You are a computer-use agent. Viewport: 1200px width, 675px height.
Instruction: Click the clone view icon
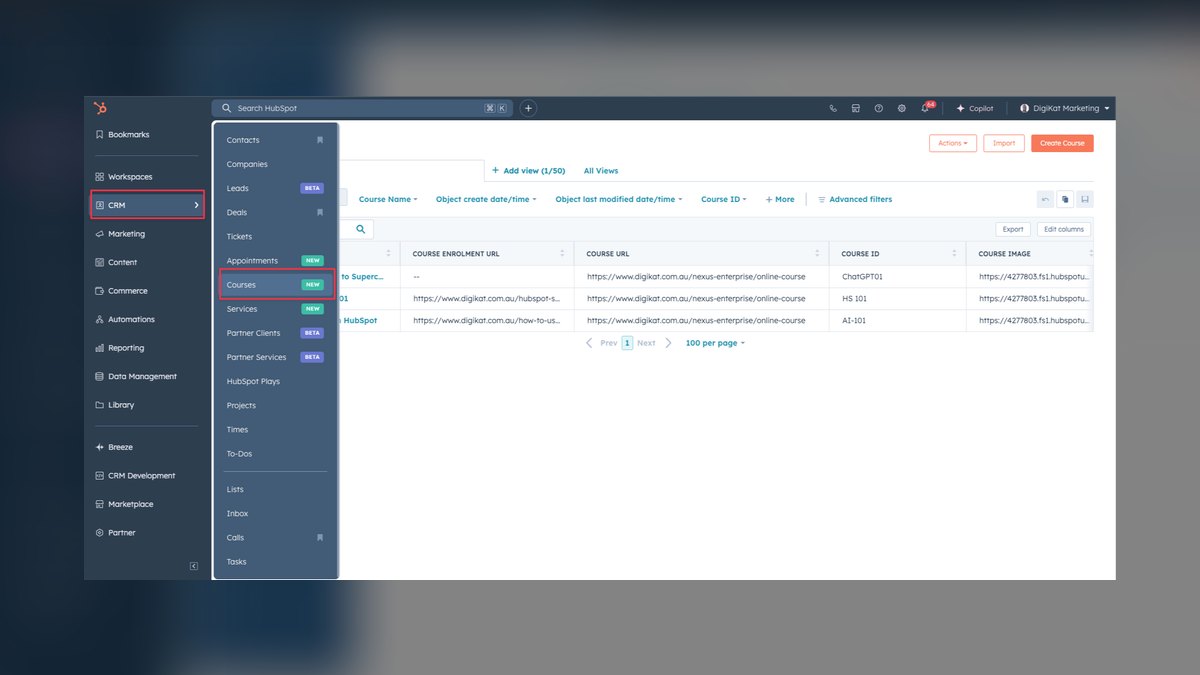[x=1065, y=199]
